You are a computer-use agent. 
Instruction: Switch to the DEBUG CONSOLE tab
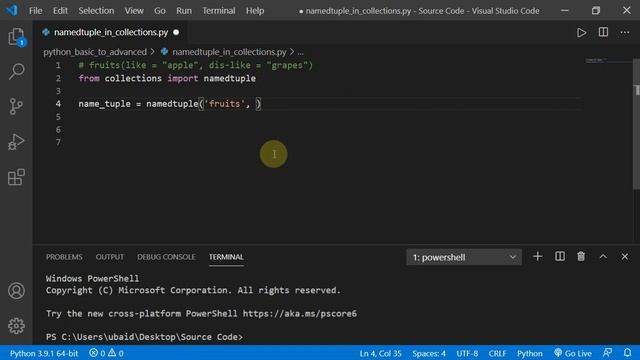(x=166, y=257)
